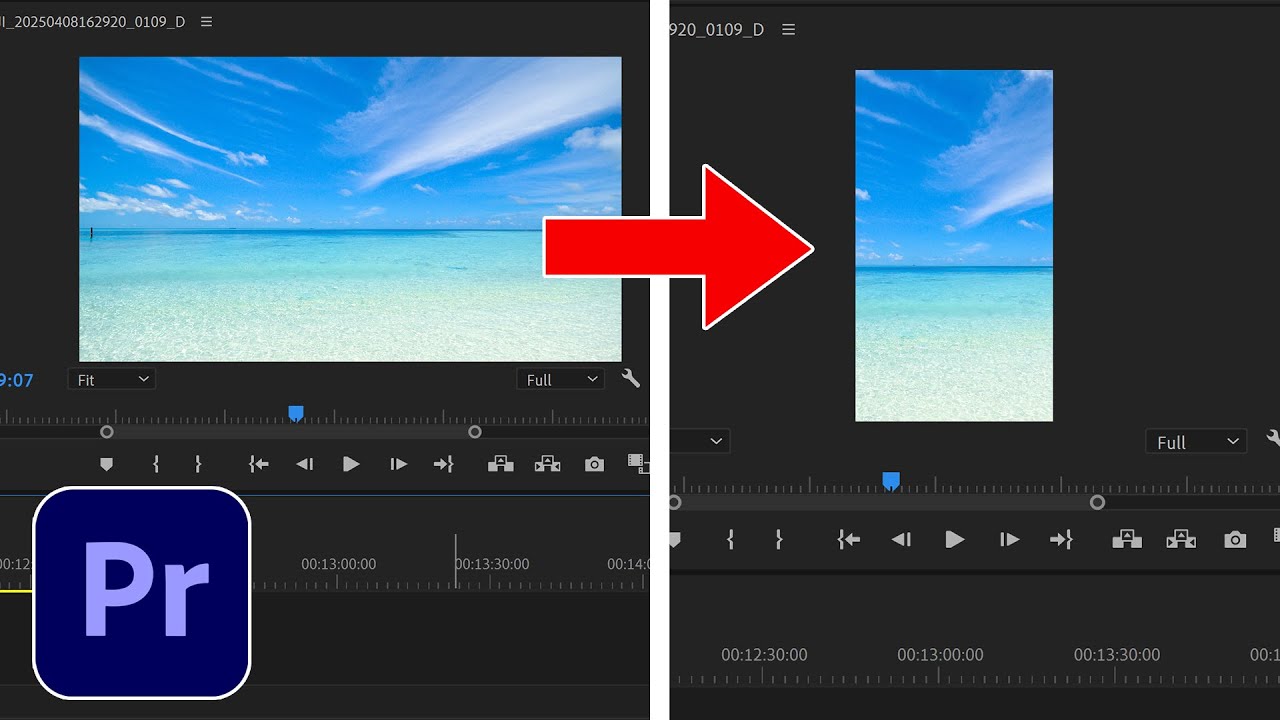Click left panel title ending 162920_0109_D
The width and height of the screenshot is (1280, 720).
tap(93, 22)
